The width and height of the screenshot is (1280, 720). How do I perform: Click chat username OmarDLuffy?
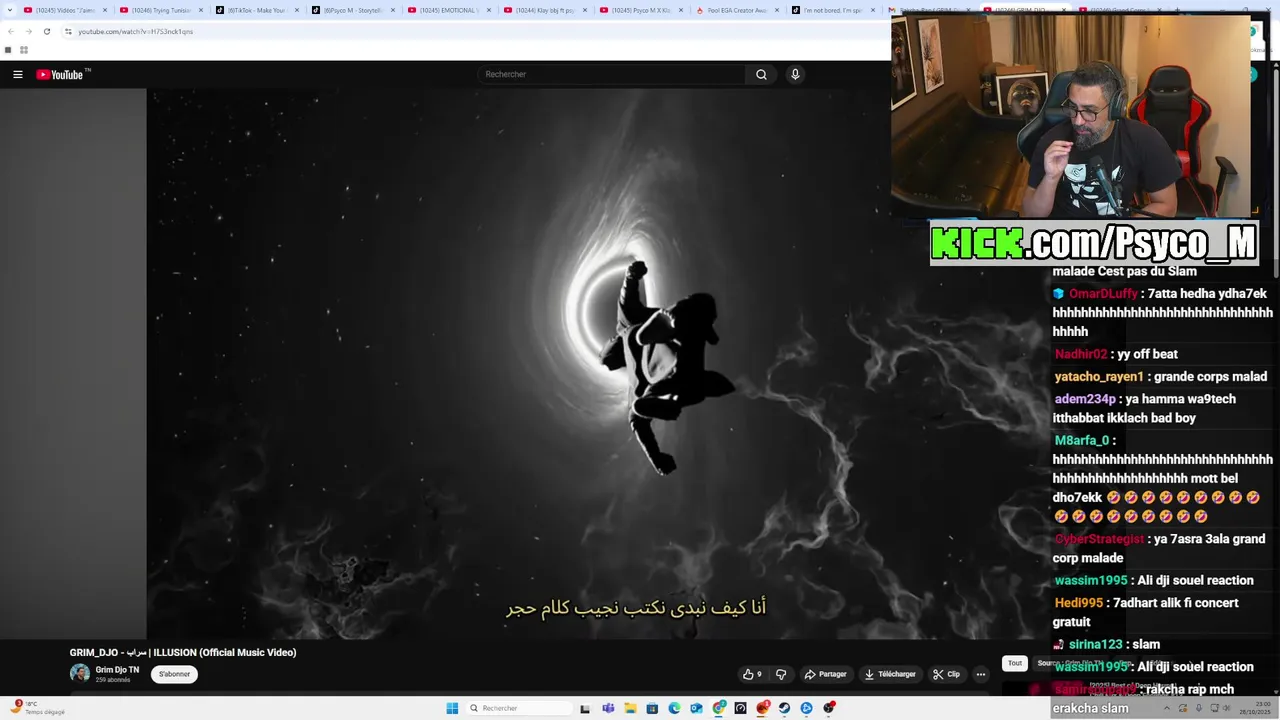tap(1103, 294)
